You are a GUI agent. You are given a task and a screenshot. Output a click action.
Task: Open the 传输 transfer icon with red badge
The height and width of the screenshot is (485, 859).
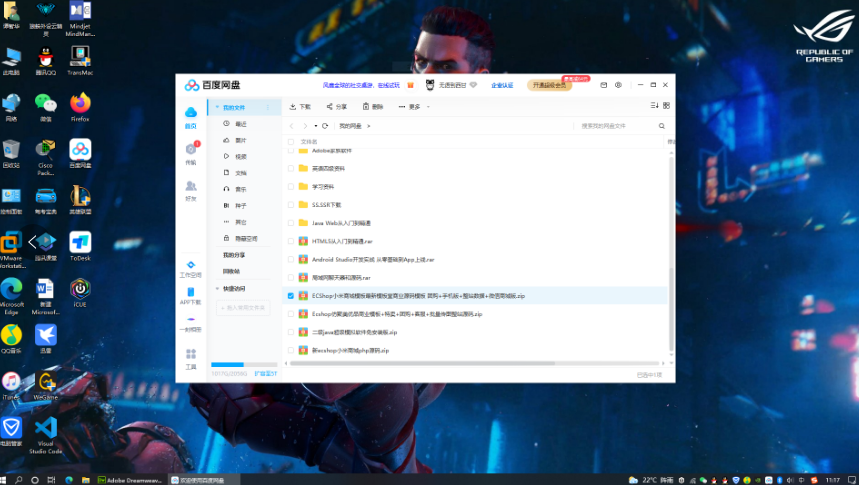pyautogui.click(x=191, y=149)
